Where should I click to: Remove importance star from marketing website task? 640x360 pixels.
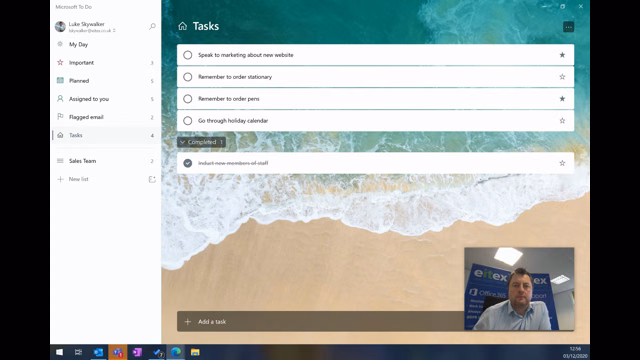[x=562, y=55]
